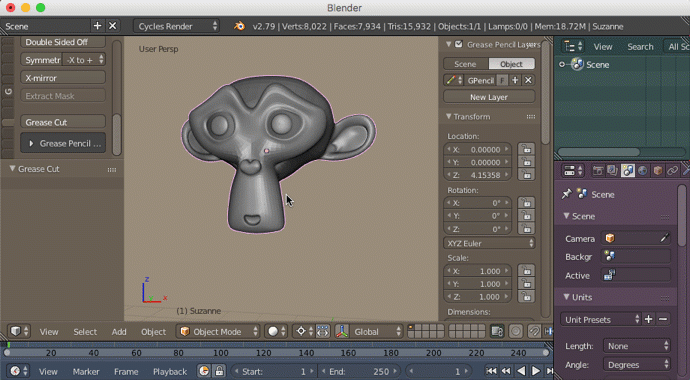Lock the X scale axis

[526, 271]
